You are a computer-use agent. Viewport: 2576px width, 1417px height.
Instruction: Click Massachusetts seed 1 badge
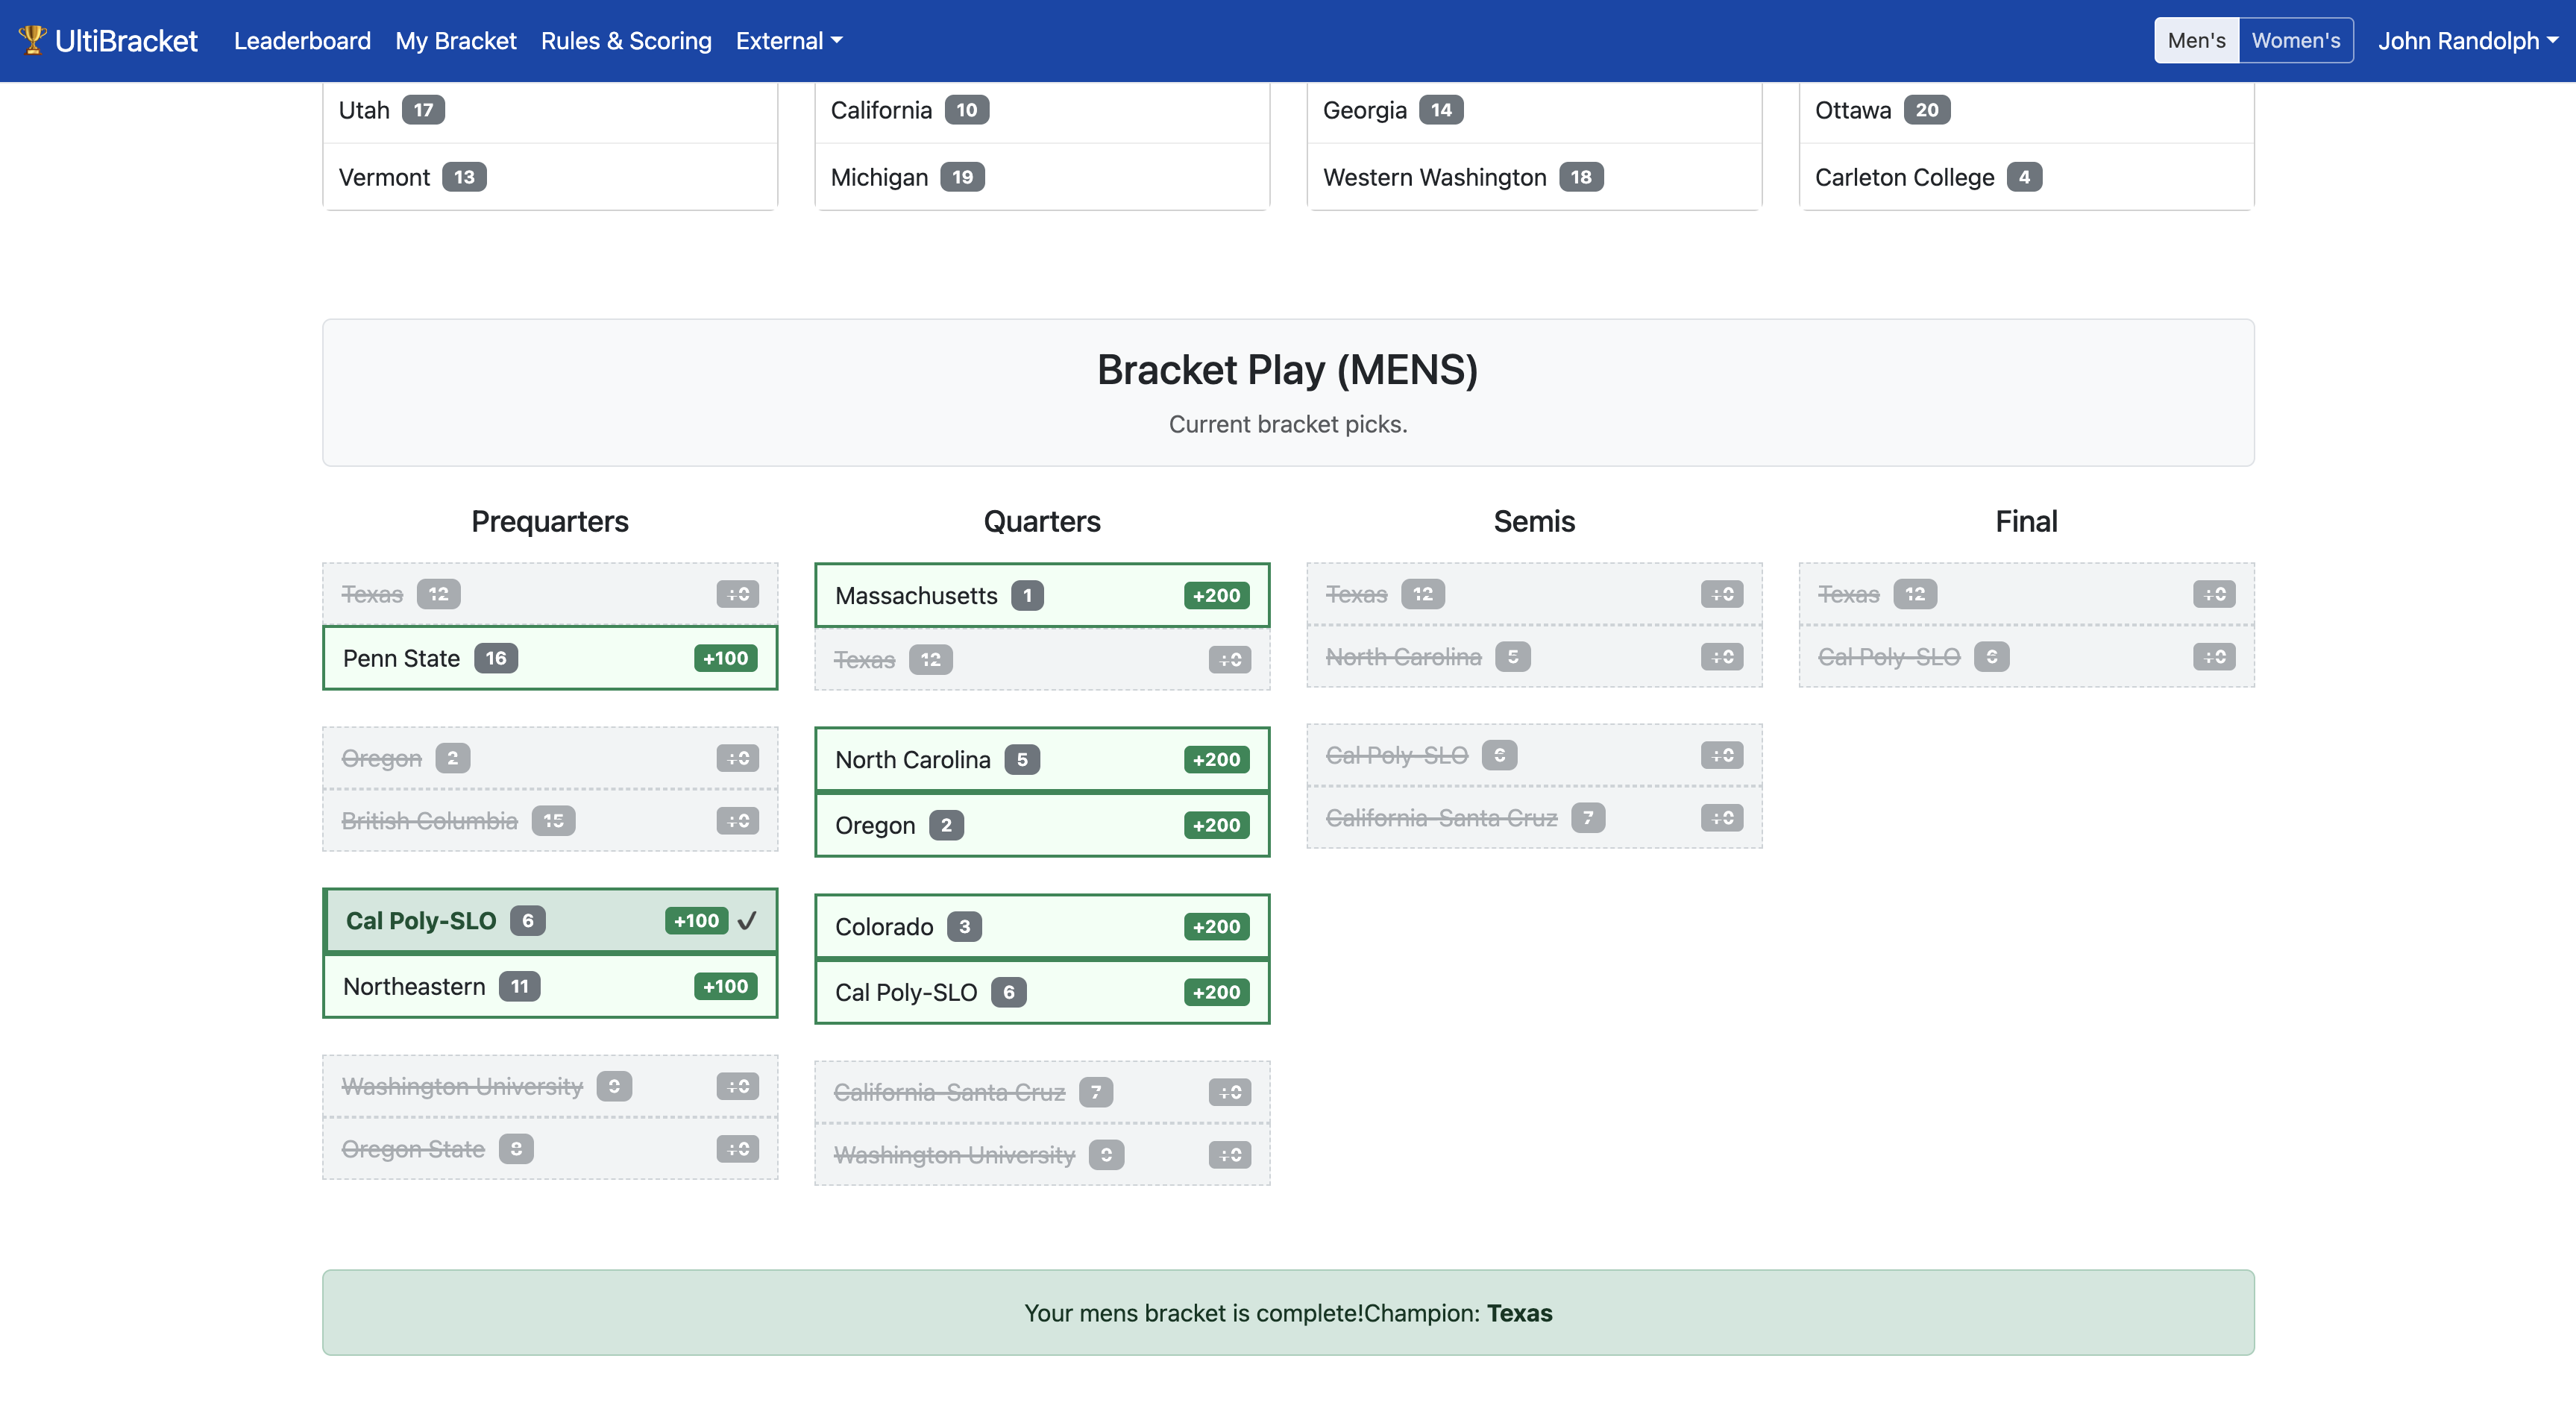pyautogui.click(x=1027, y=595)
